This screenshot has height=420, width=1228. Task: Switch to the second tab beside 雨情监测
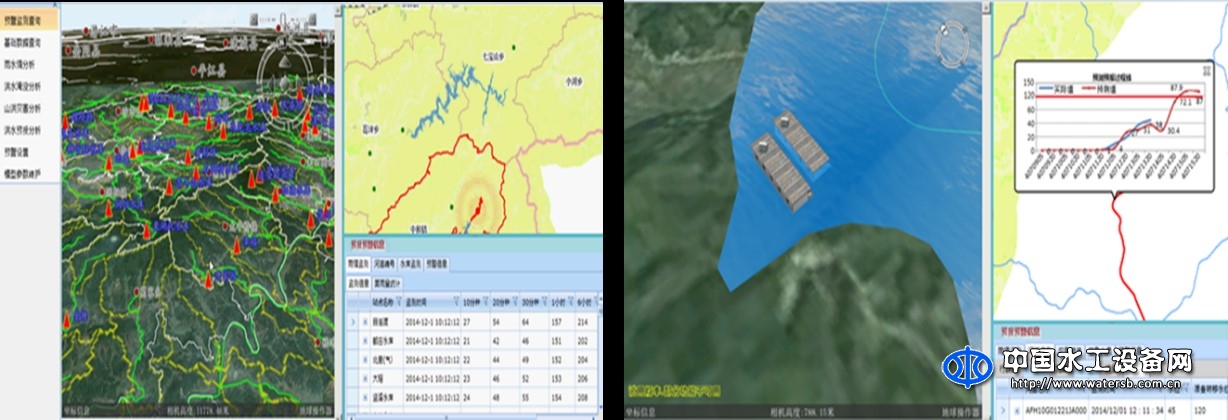click(x=386, y=264)
